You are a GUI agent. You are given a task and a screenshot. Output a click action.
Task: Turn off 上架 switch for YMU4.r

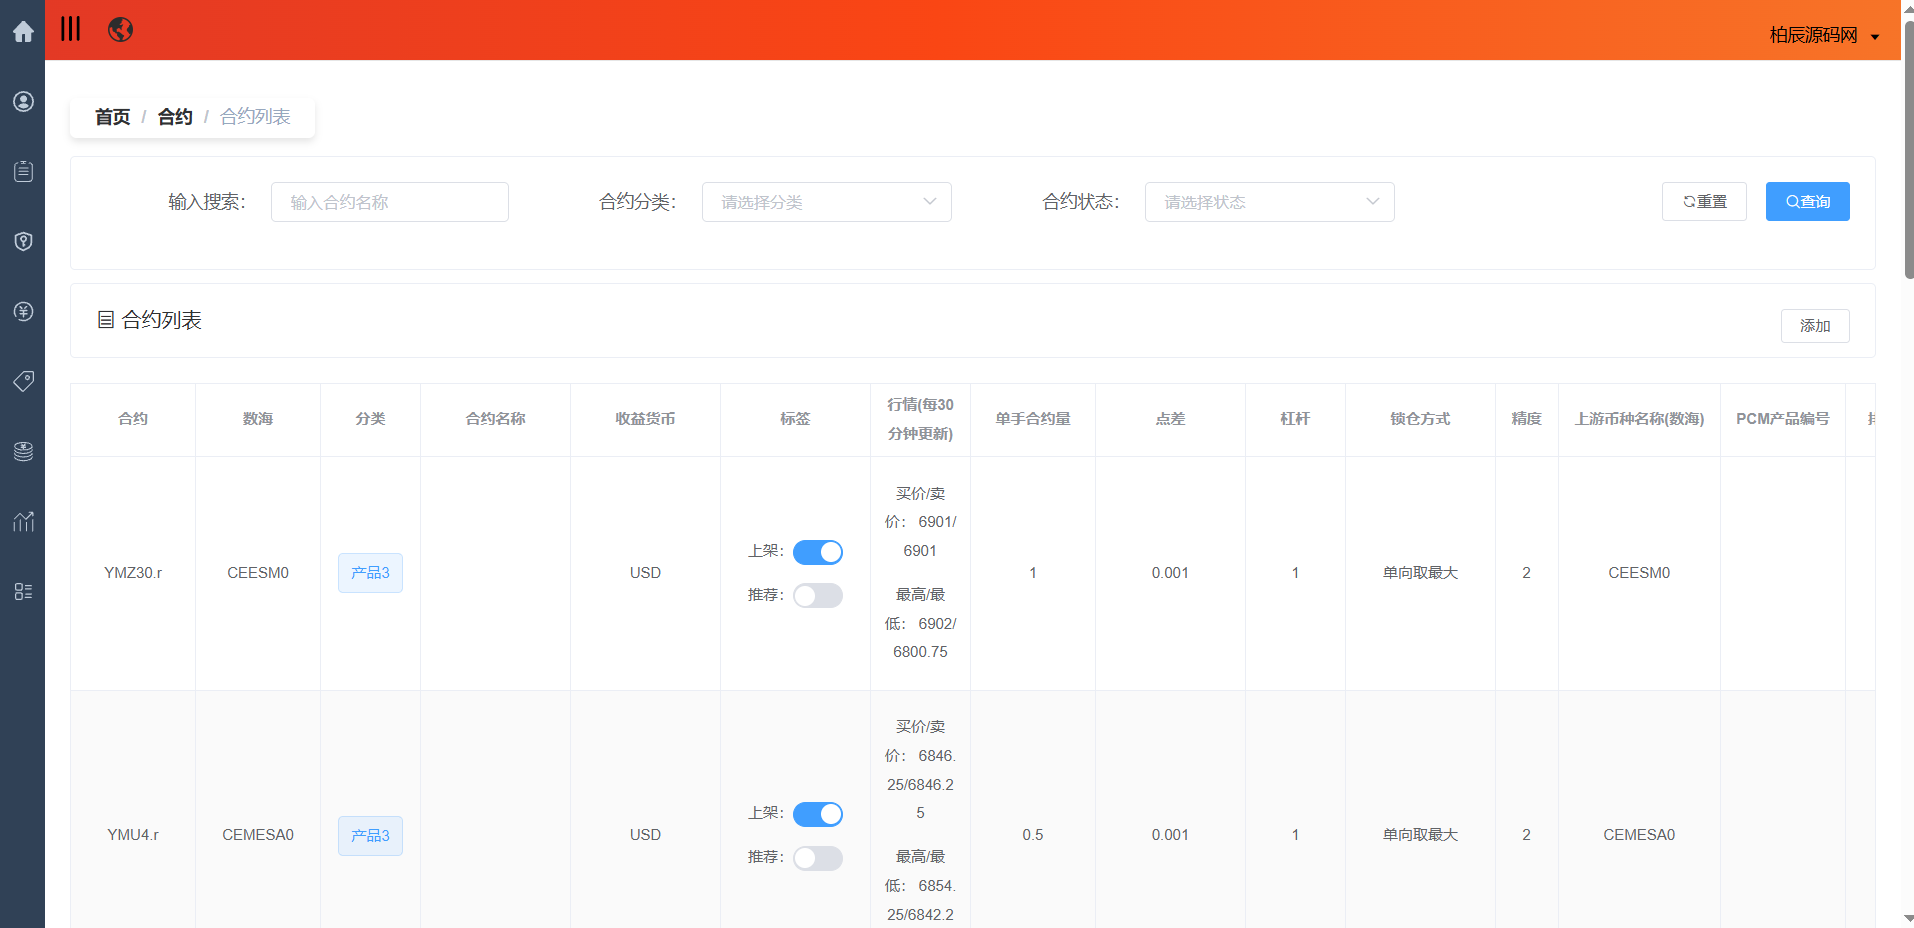pyautogui.click(x=818, y=814)
